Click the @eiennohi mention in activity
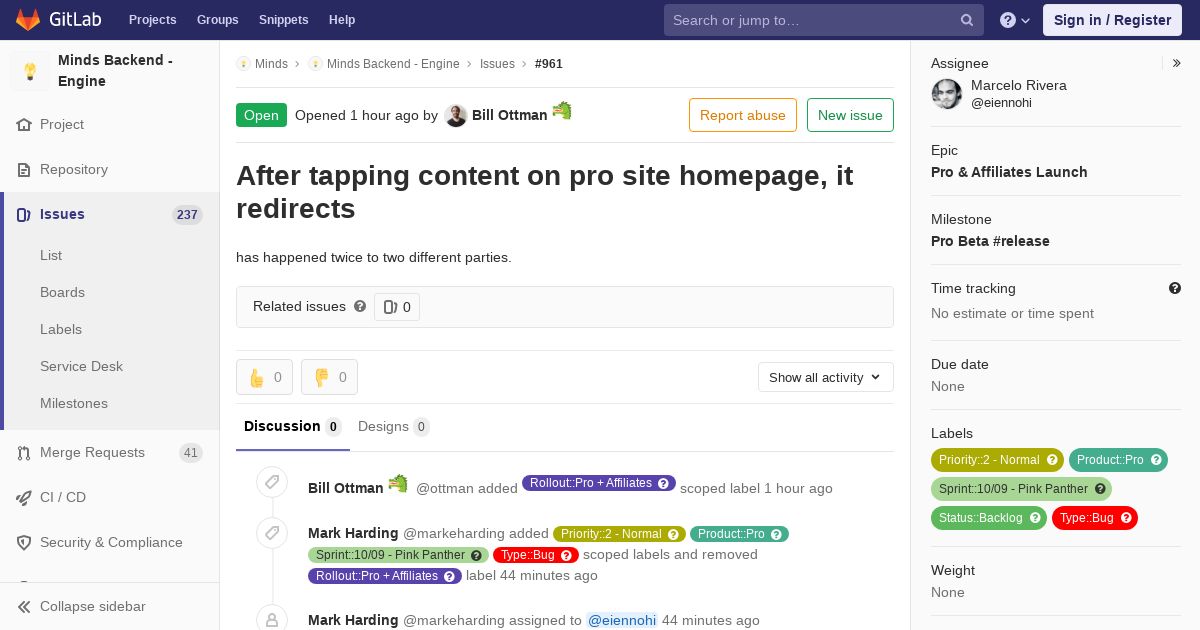1200x630 pixels. tap(622, 620)
